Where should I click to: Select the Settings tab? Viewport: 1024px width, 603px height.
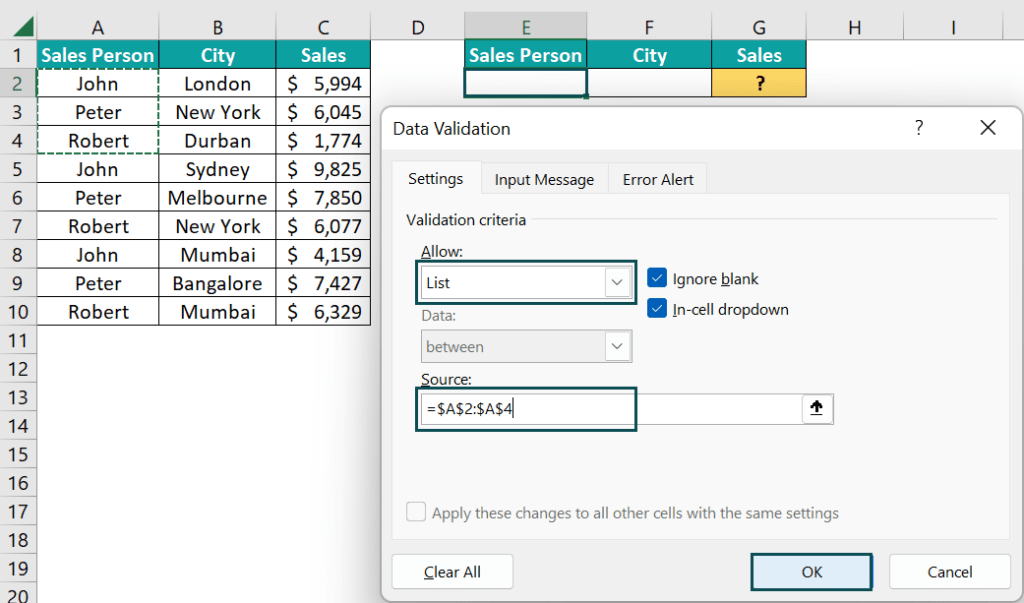[x=436, y=179]
